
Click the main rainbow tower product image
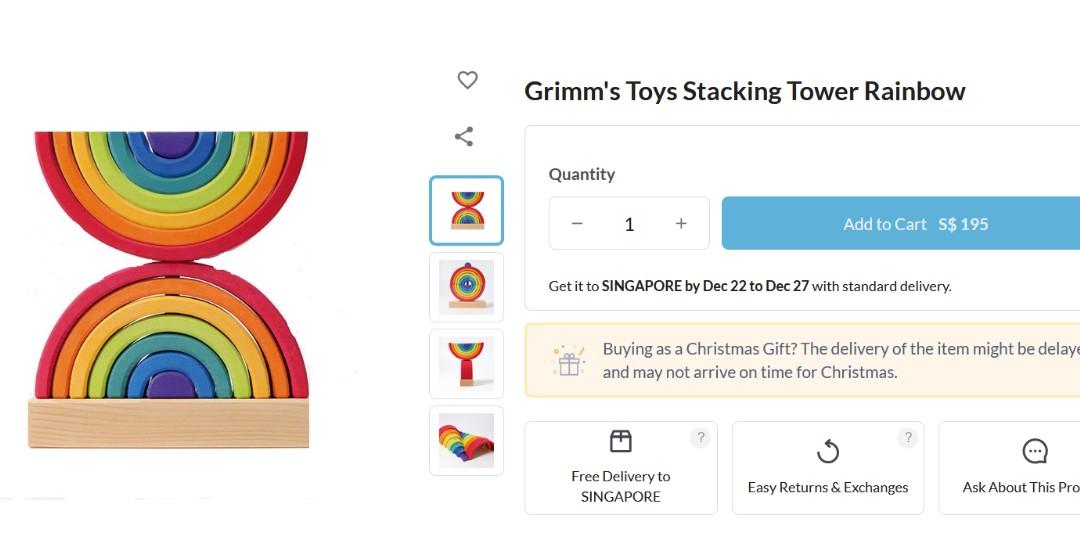[168, 290]
